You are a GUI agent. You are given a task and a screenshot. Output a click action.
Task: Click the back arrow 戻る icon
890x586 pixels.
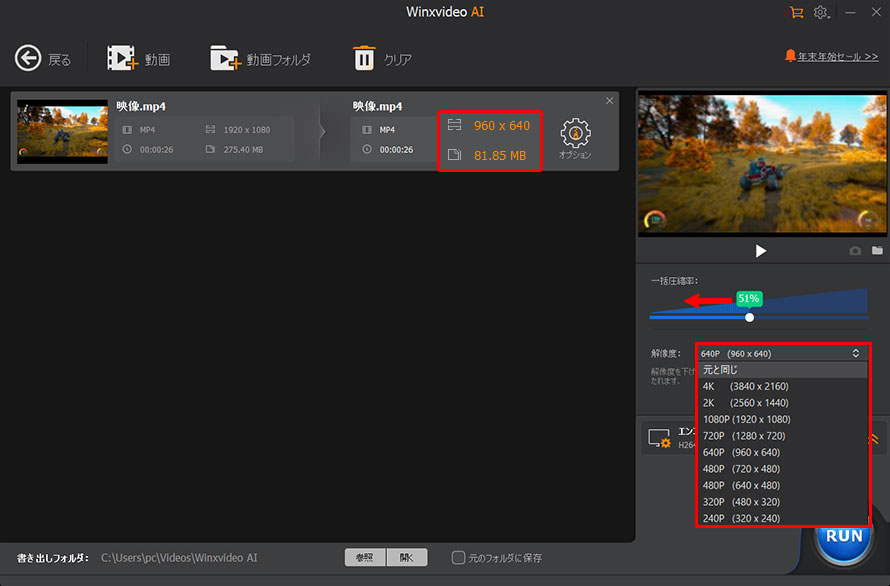[x=28, y=59]
